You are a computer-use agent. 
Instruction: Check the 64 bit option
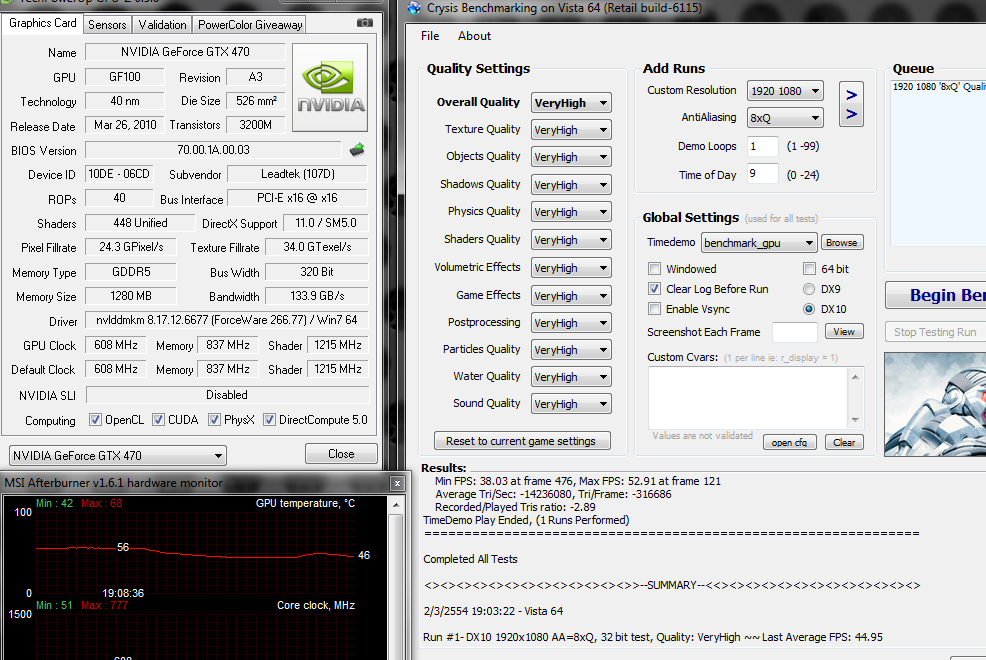pos(809,269)
